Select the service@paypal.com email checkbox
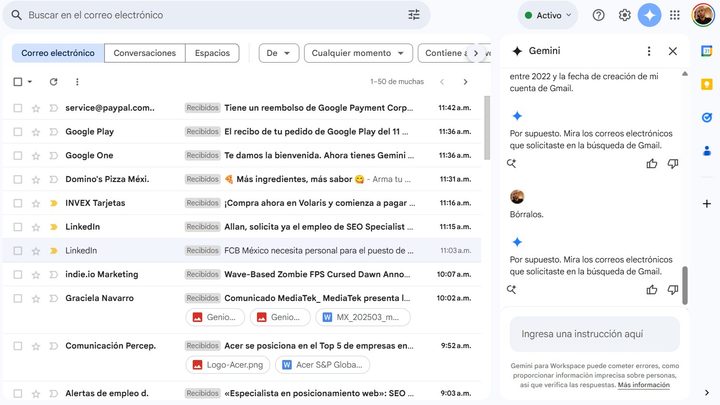The height and width of the screenshot is (405, 720). tap(17, 108)
